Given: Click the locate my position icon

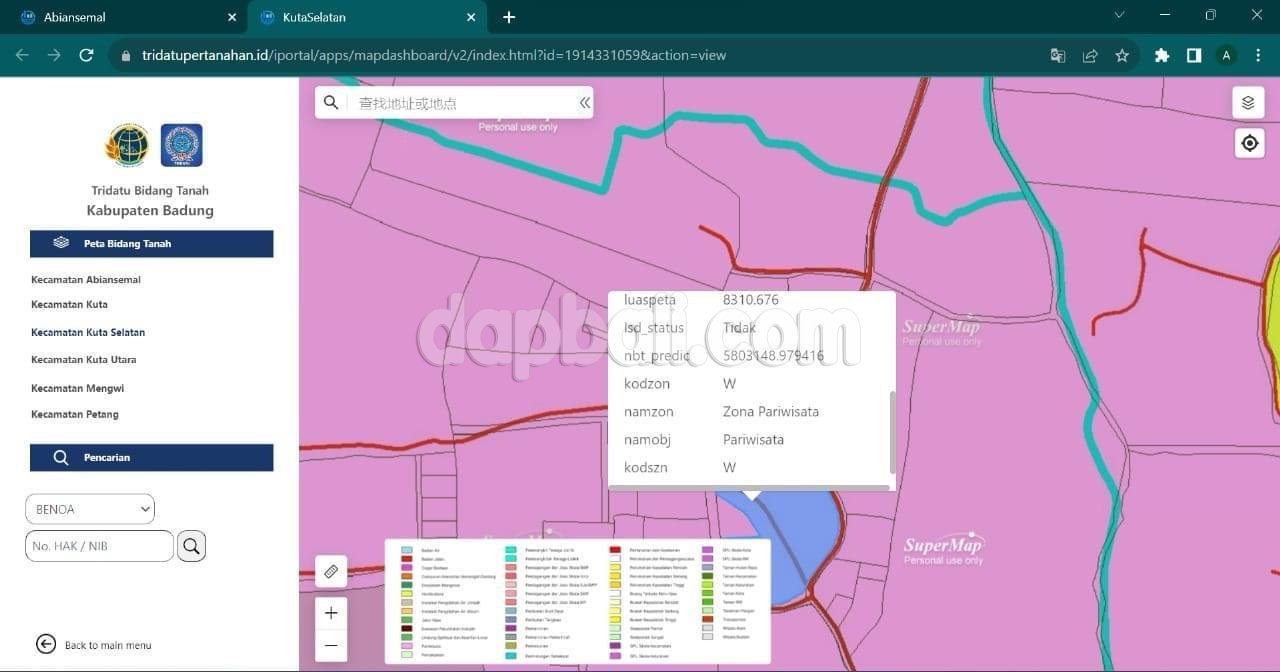Looking at the screenshot, I should 1249,143.
